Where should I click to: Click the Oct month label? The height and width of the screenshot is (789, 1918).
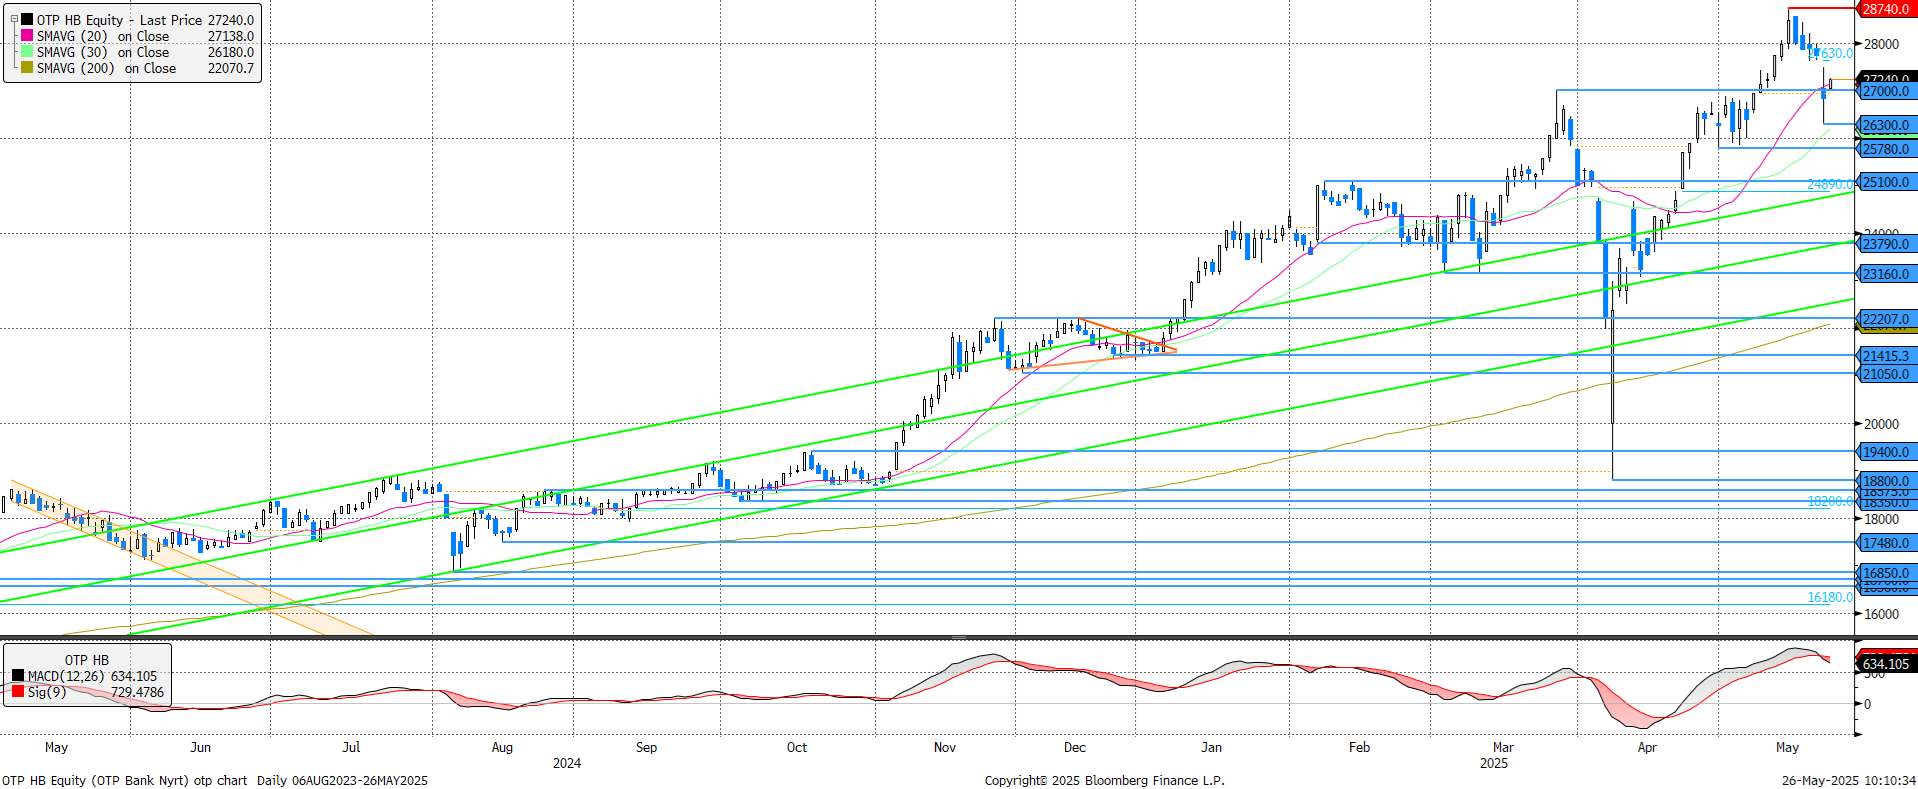797,747
